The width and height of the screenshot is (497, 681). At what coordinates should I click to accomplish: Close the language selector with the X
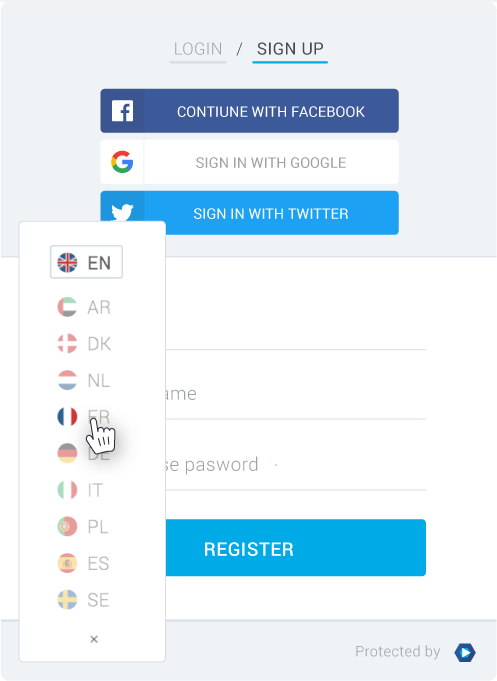pyautogui.click(x=94, y=639)
